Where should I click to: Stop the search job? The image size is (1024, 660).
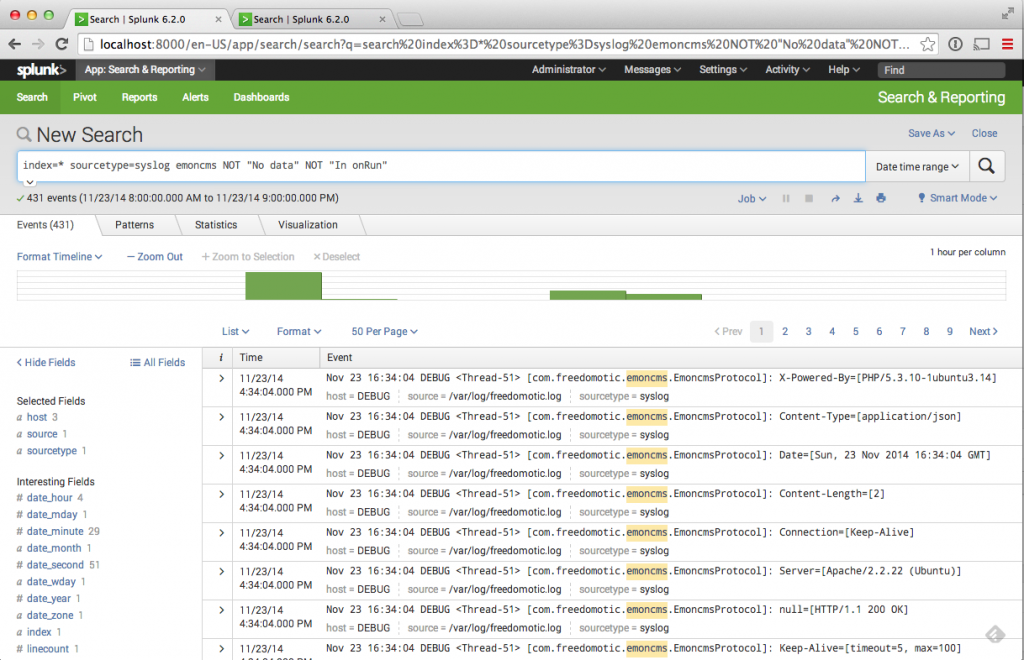click(810, 199)
